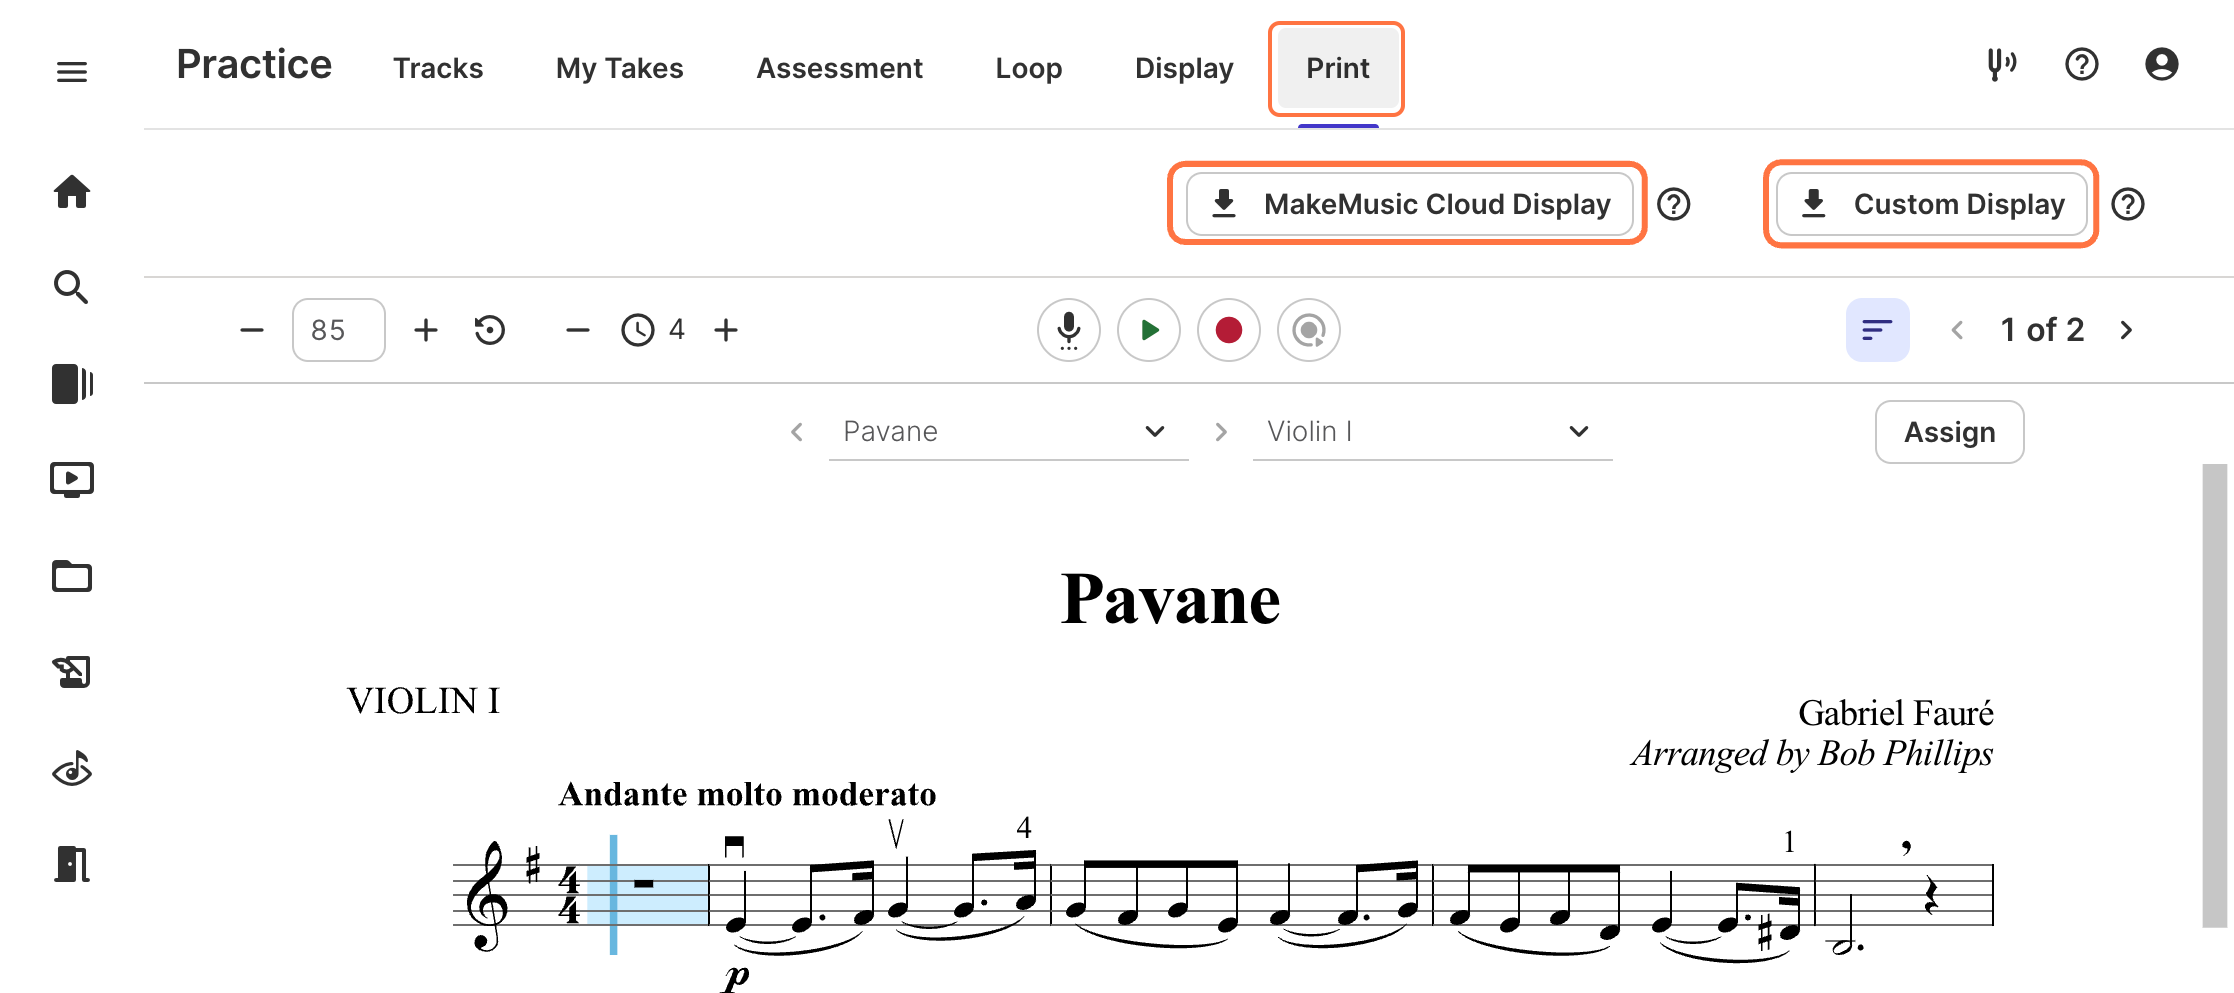Image resolution: width=2234 pixels, height=993 pixels.
Task: Reset tempo with the restore icon
Action: pos(490,330)
